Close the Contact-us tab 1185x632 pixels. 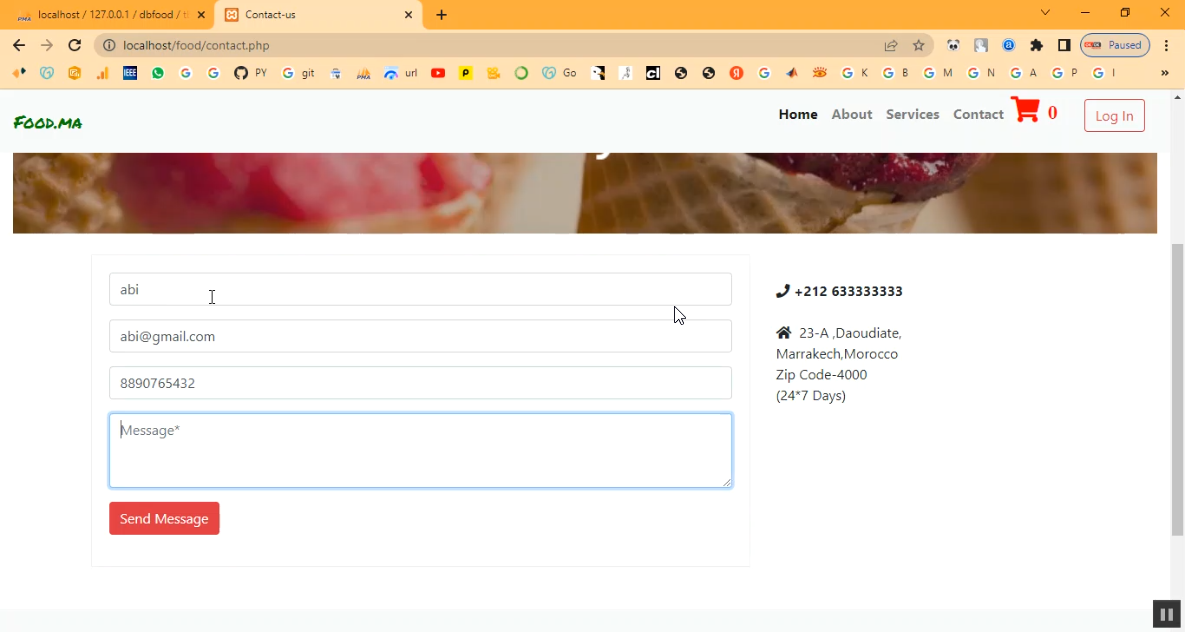pos(408,14)
